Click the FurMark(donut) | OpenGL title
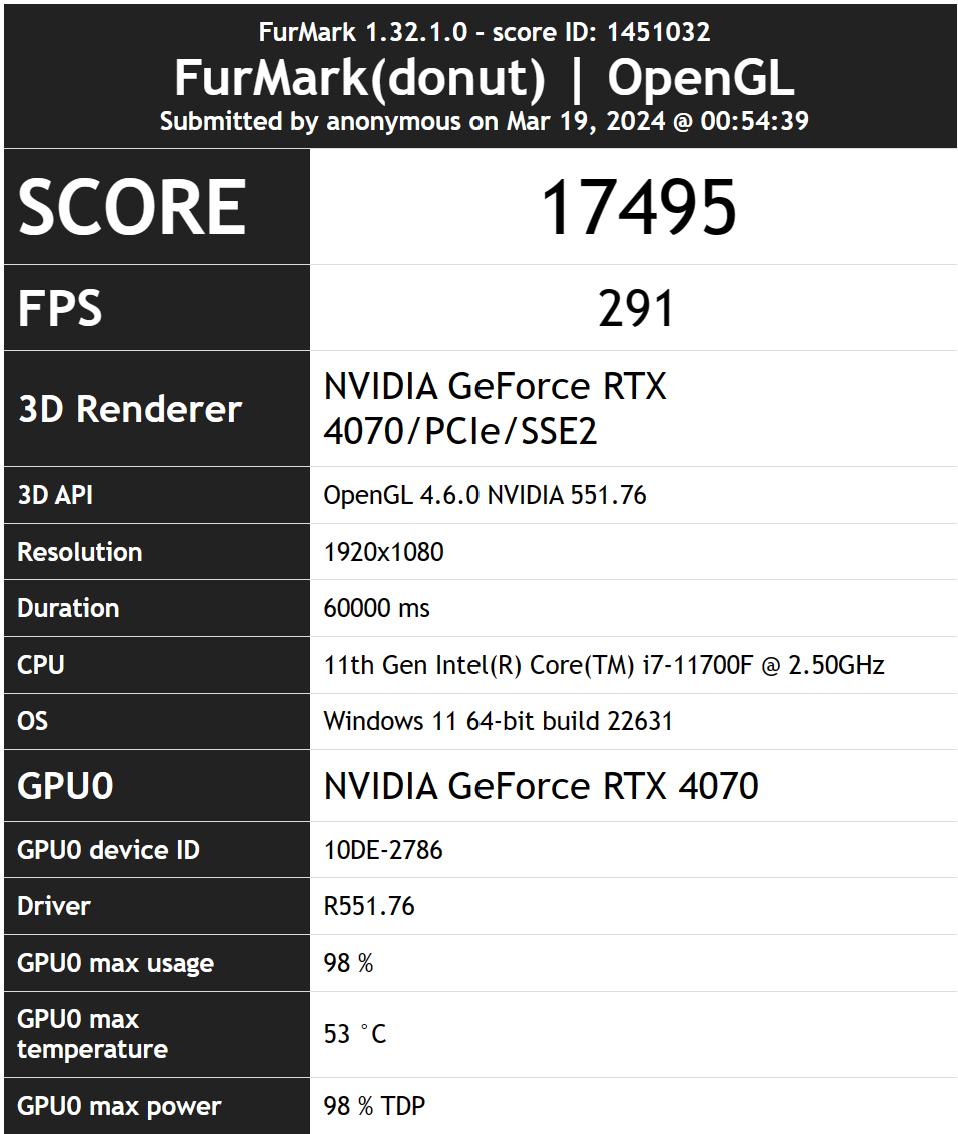Screen dimensions: 958x1134 pos(484,77)
